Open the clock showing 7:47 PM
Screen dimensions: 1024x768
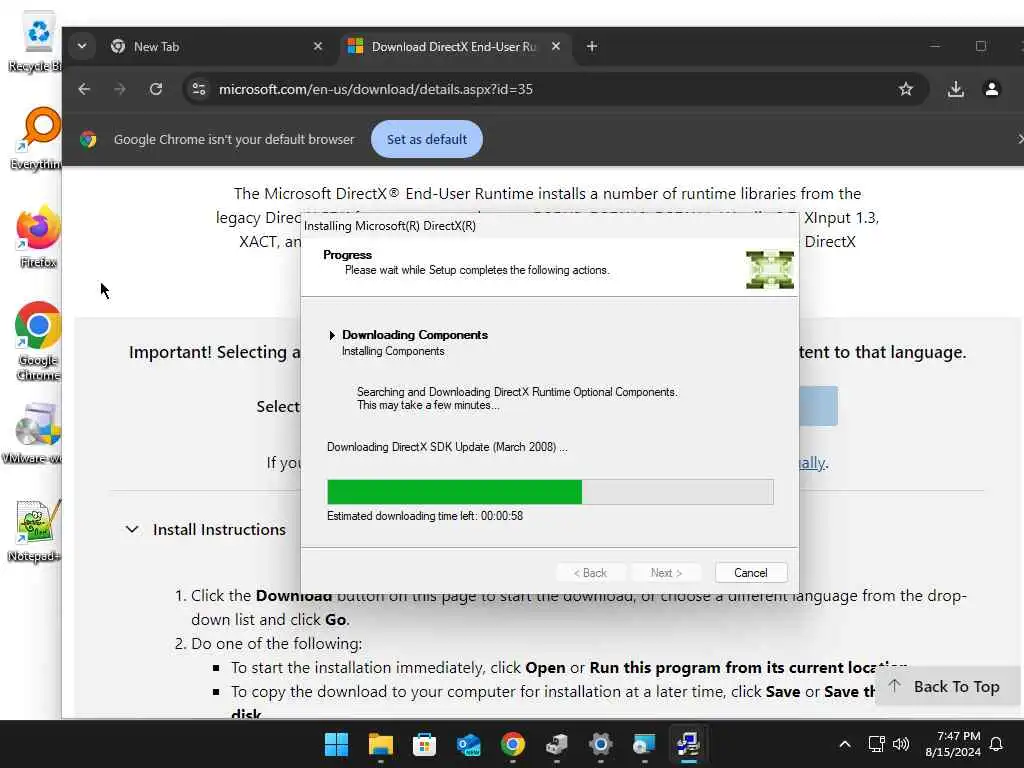953,744
